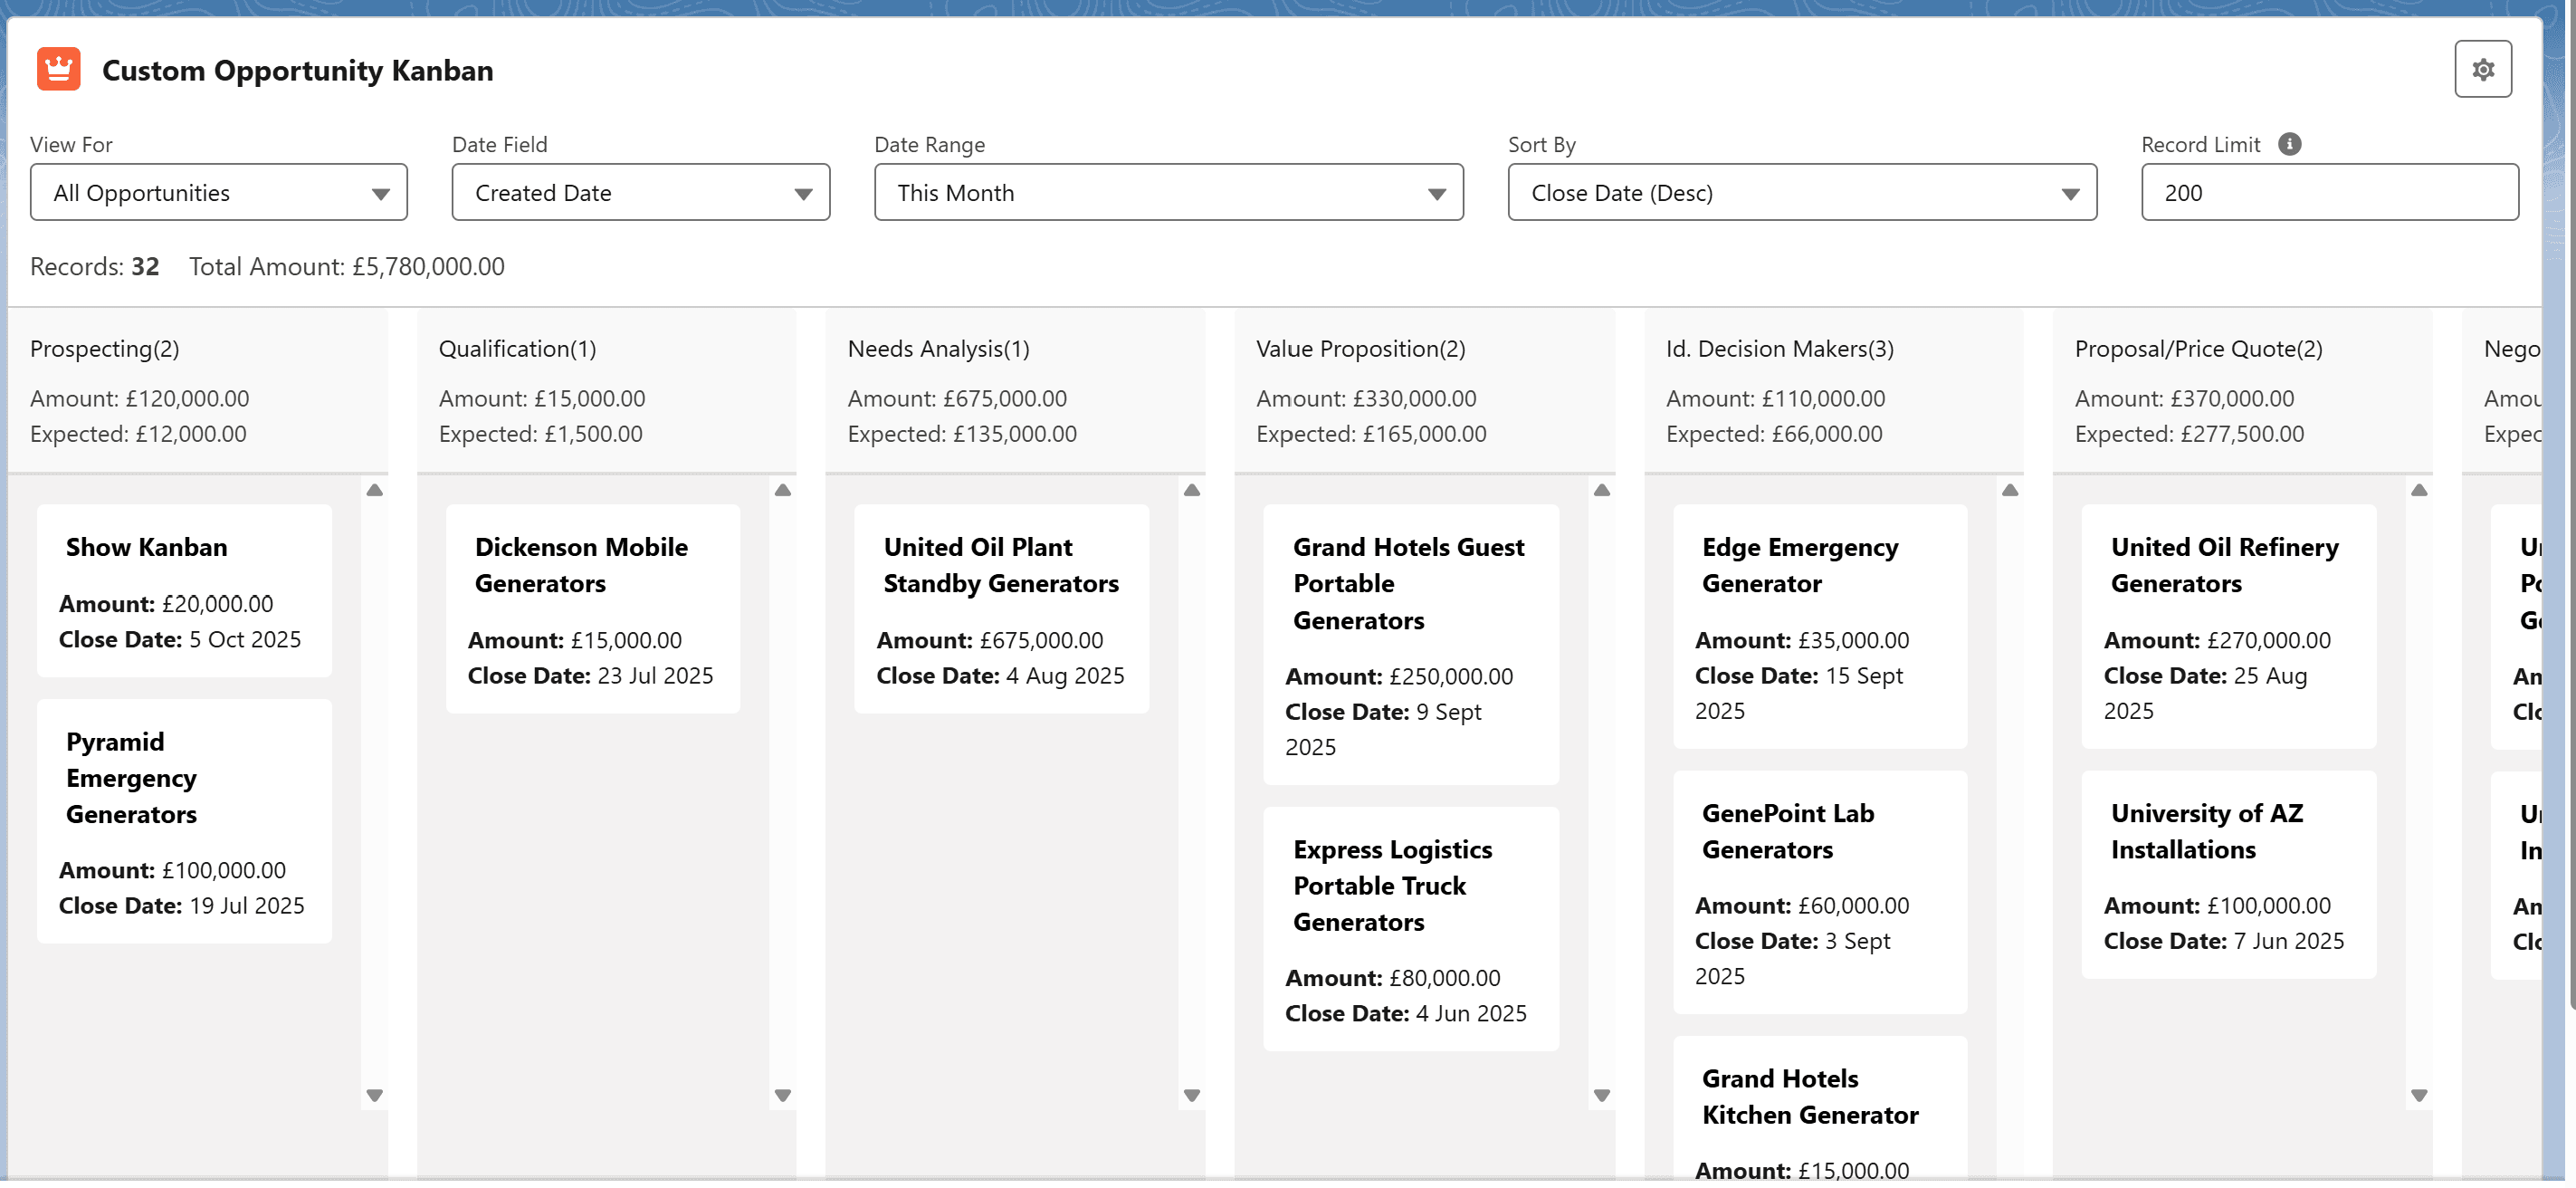Image resolution: width=2576 pixels, height=1188 pixels.
Task: Click Custom Opportunity Kanban title
Action: coord(298,70)
